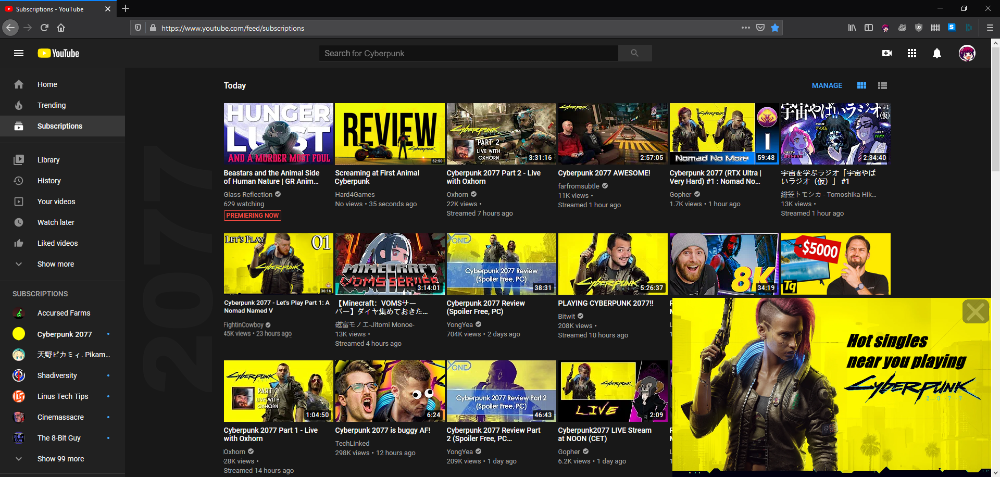Click the browser back arrow
The image size is (1000, 477).
(x=10, y=27)
